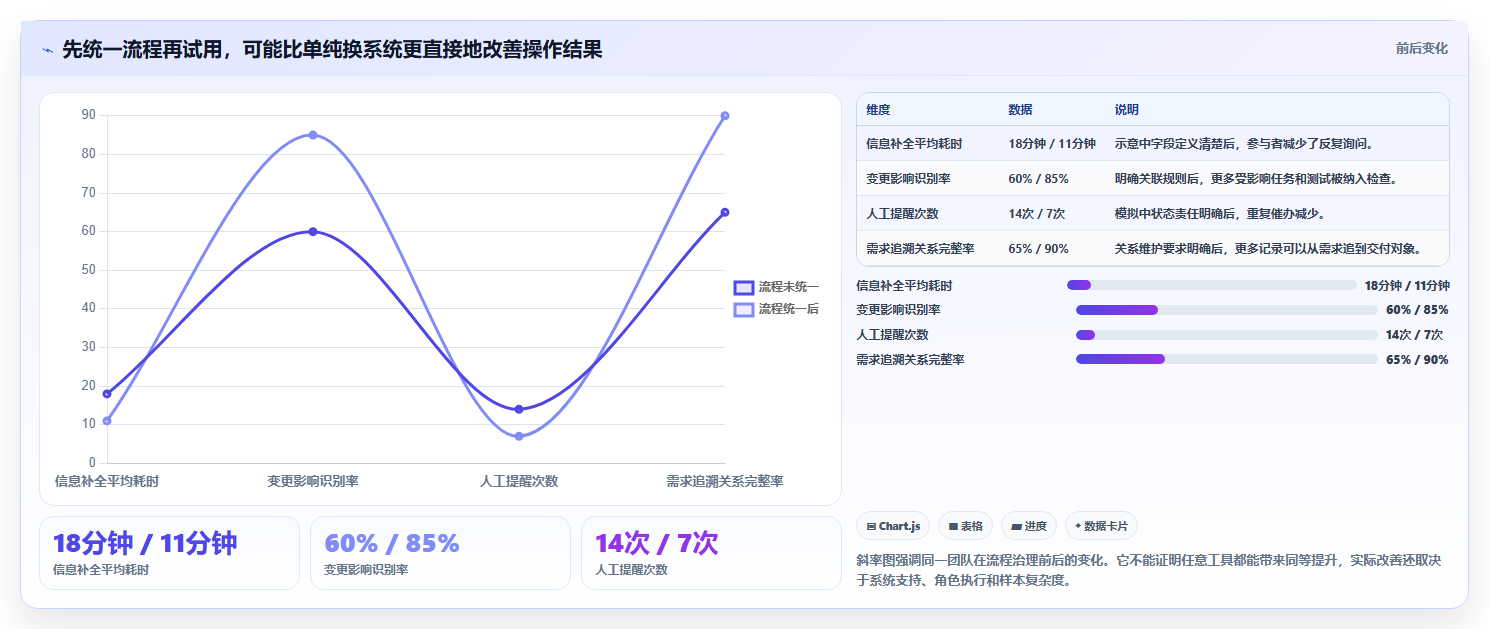Viewport: 1489px width, 629px height.
Task: Click the 信息补全平均耗时 x-axis label on the chart
Action: point(107,482)
